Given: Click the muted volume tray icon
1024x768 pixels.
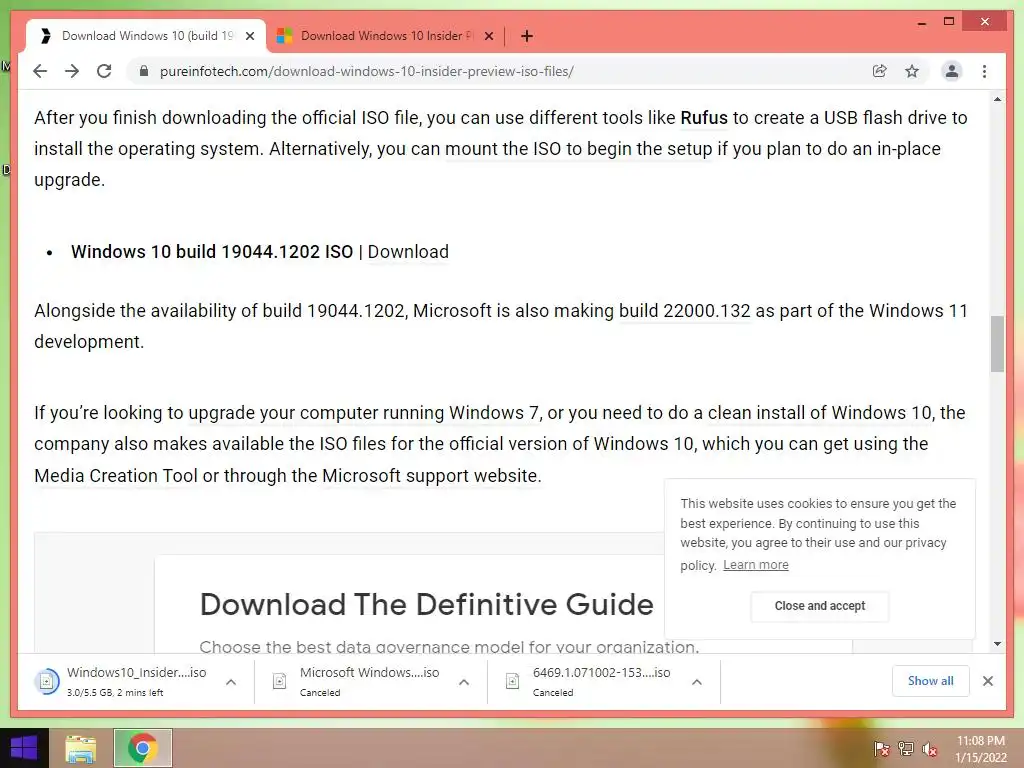Looking at the screenshot, I should pyautogui.click(x=930, y=749).
